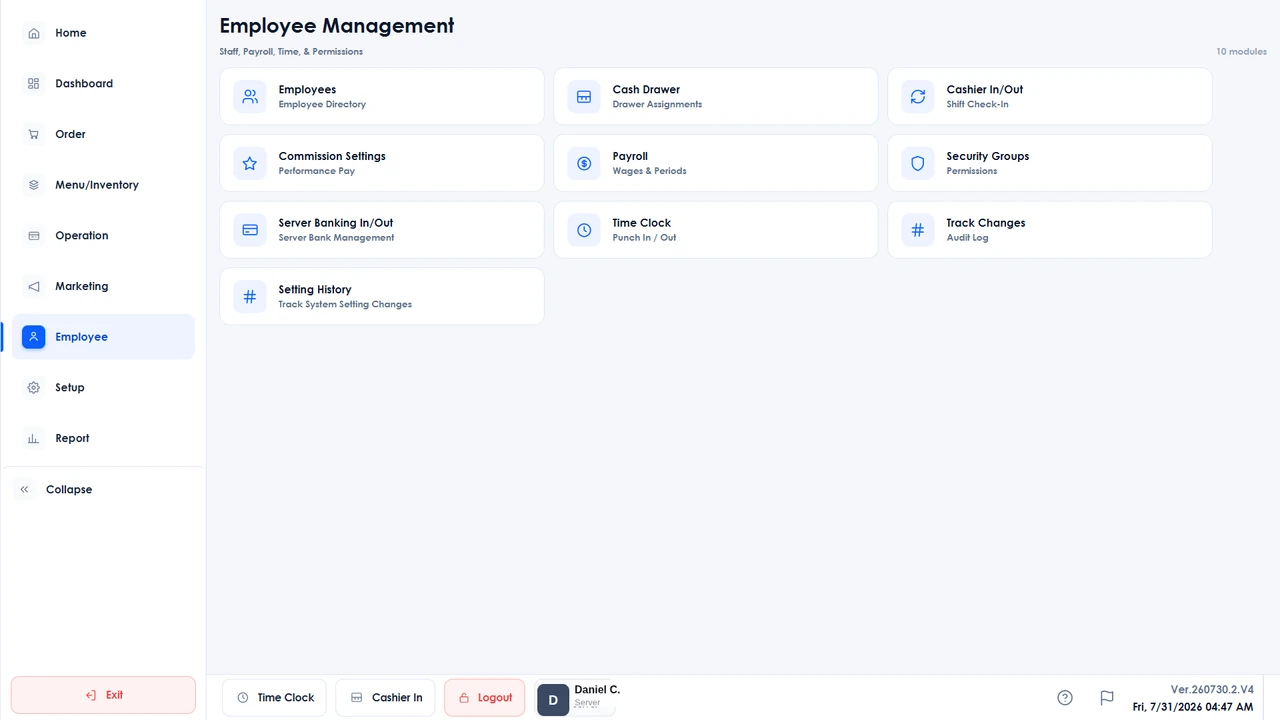1280x720 pixels.
Task: Click the user avatar letter D
Action: (553, 700)
